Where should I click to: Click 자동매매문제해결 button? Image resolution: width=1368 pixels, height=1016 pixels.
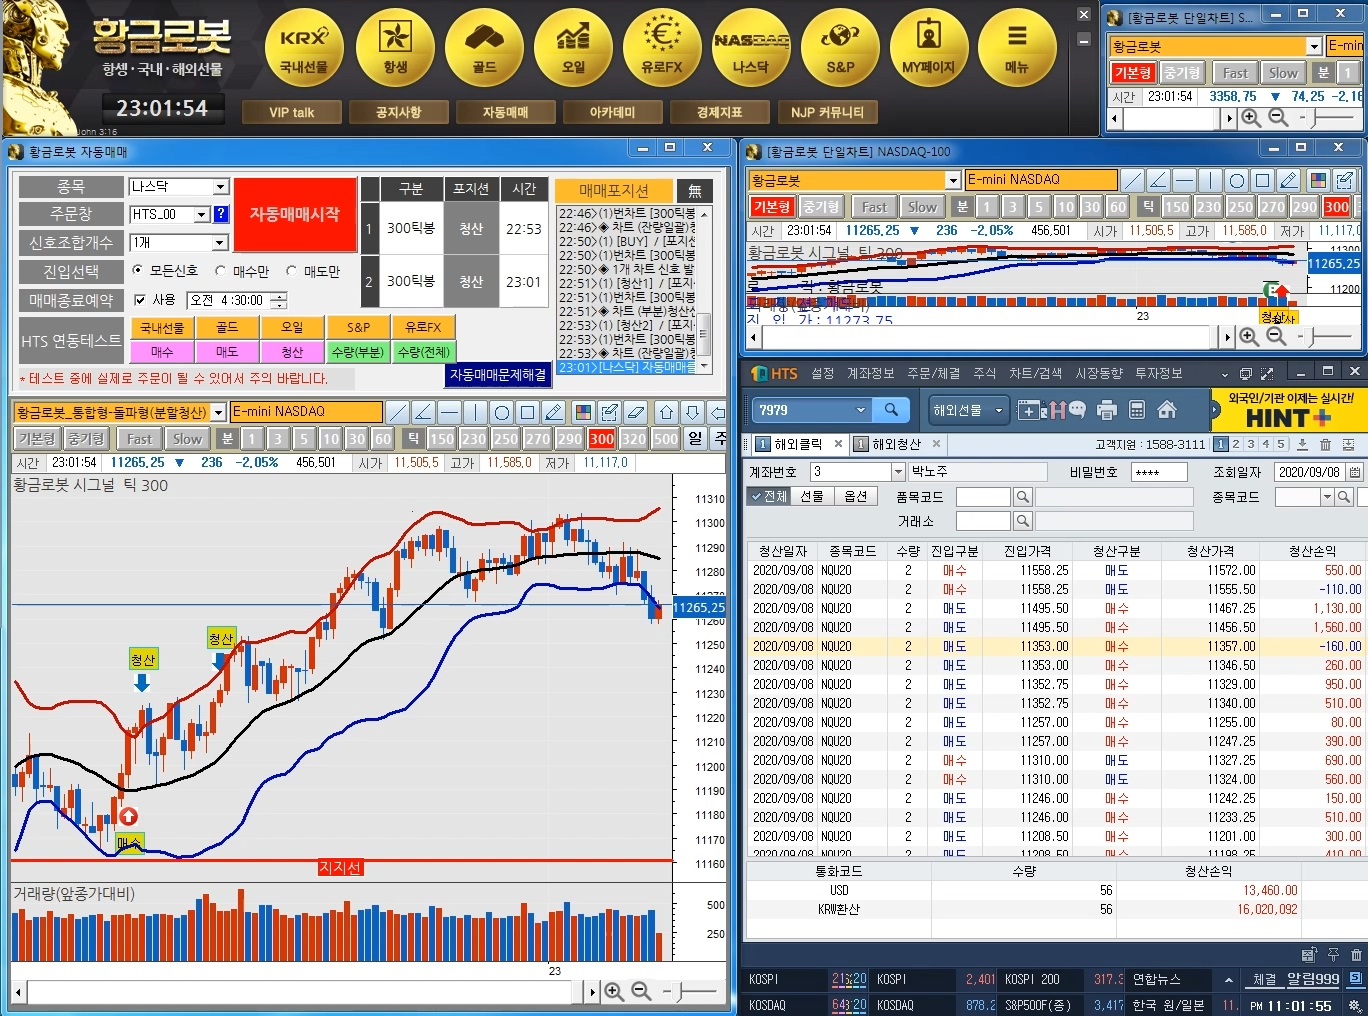[498, 375]
